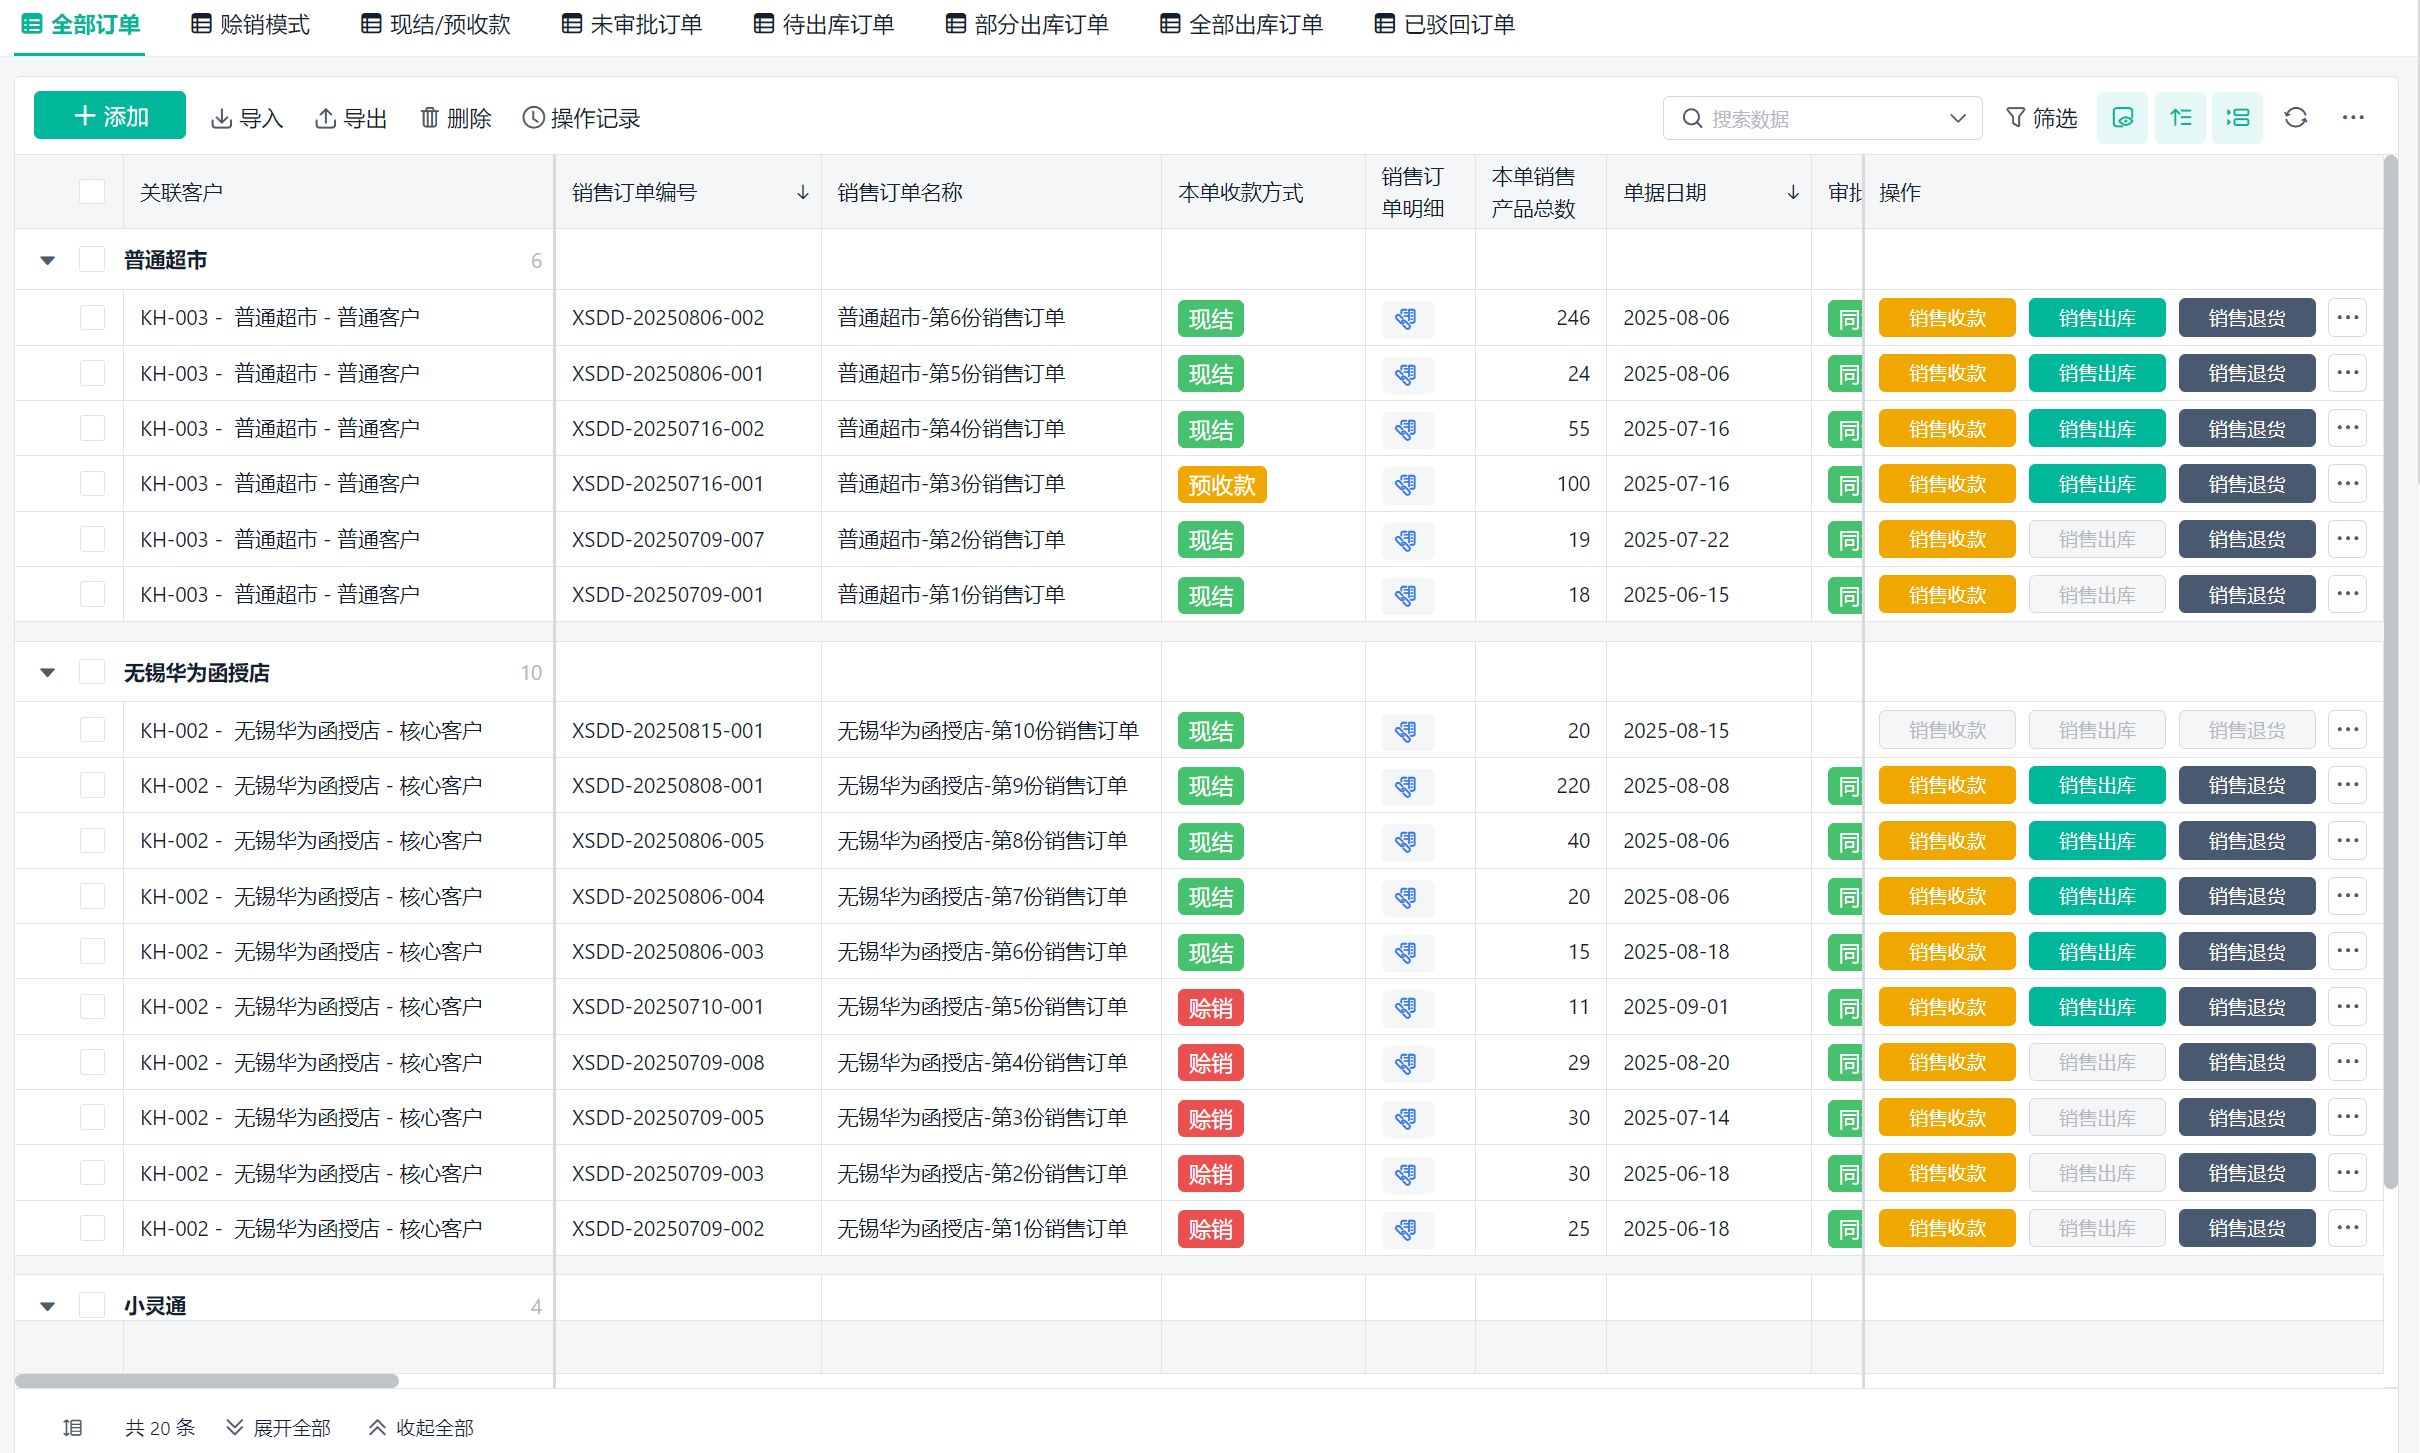2420x1453 pixels.
Task: Click the green 添加 button
Action: tap(110, 116)
